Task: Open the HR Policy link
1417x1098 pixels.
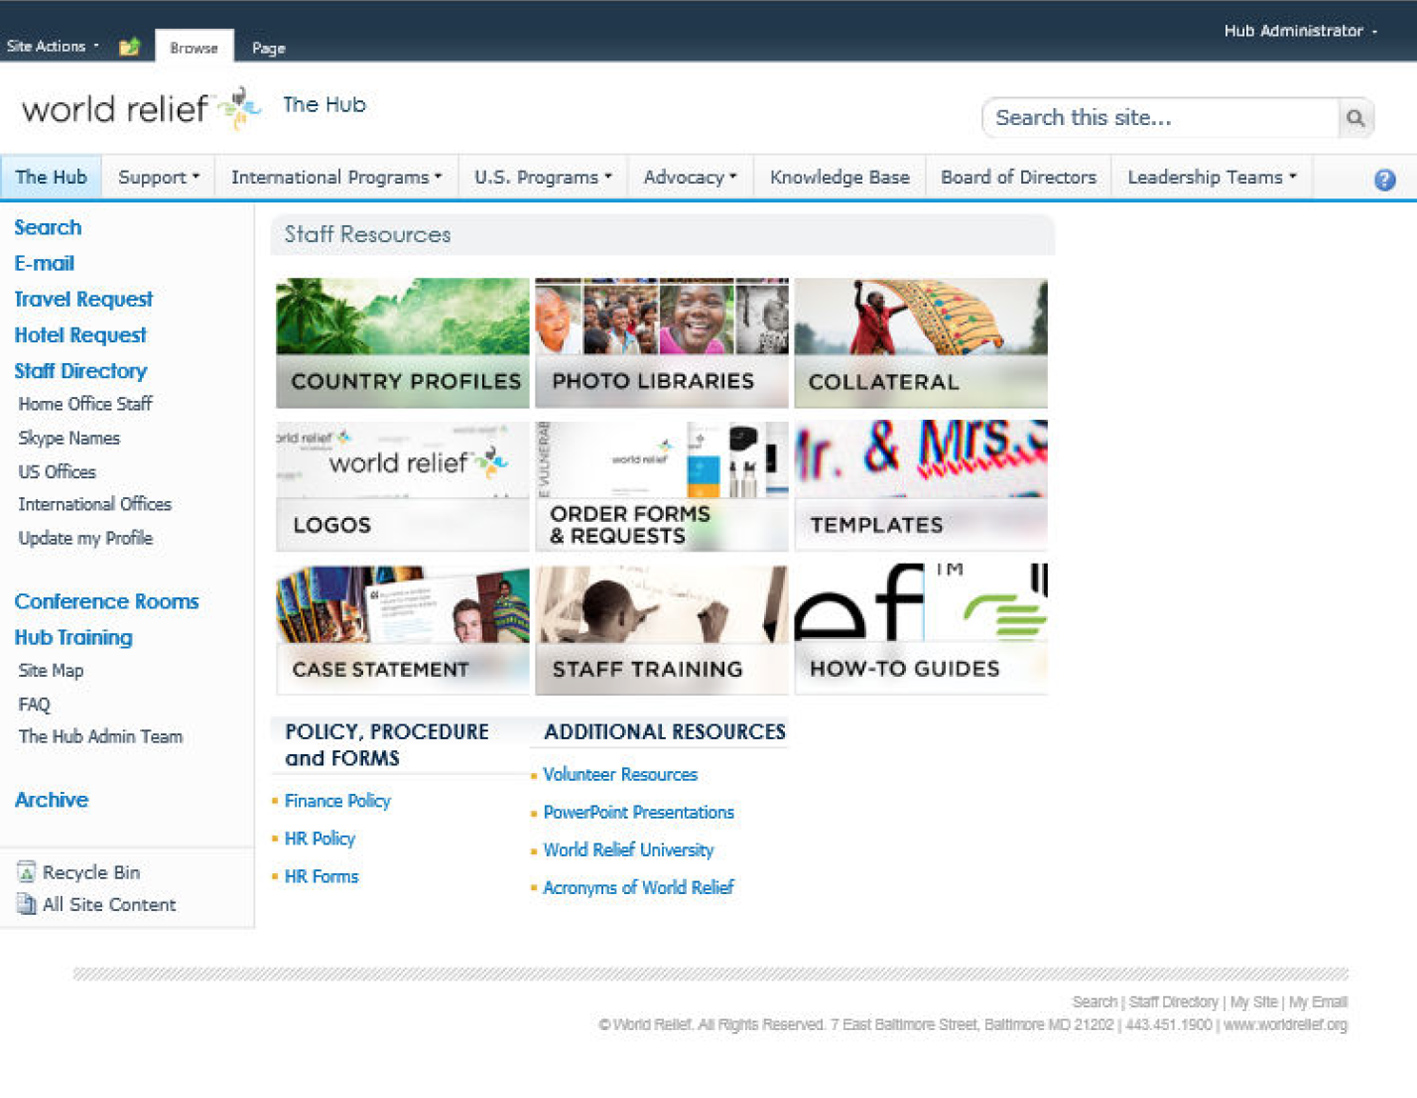Action: pos(320,839)
